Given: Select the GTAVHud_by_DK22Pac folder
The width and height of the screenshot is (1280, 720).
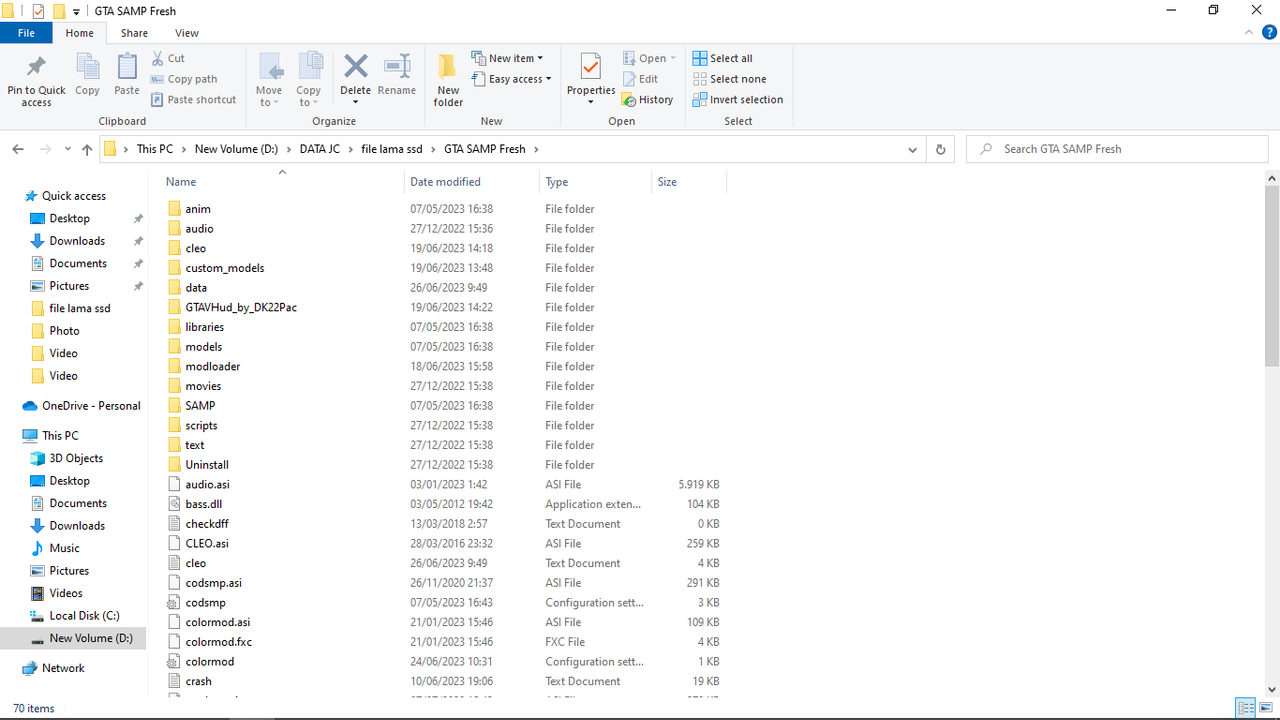Looking at the screenshot, I should coord(240,307).
